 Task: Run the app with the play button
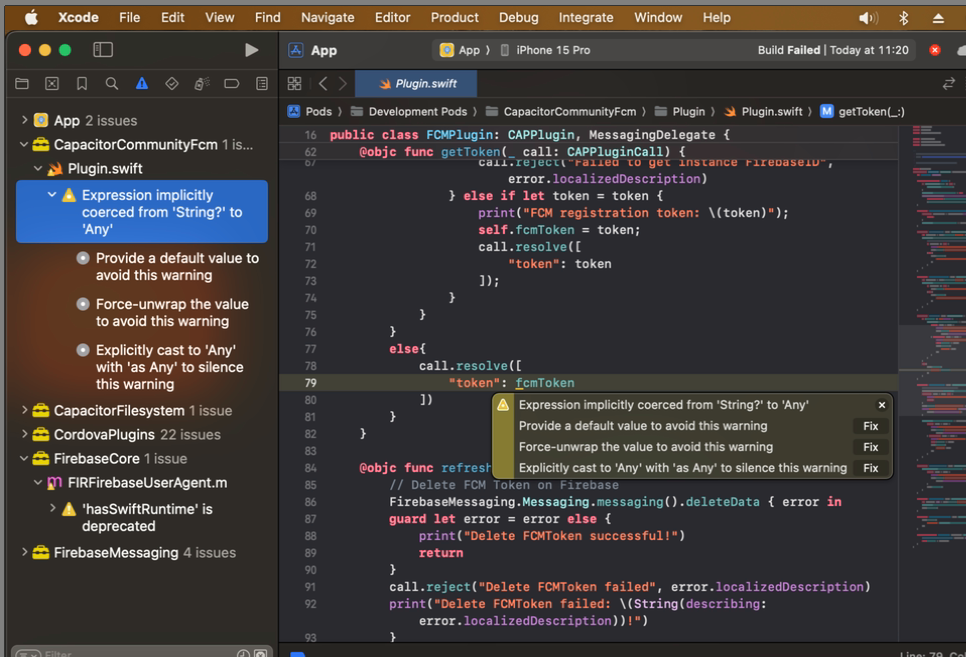pyautogui.click(x=251, y=50)
